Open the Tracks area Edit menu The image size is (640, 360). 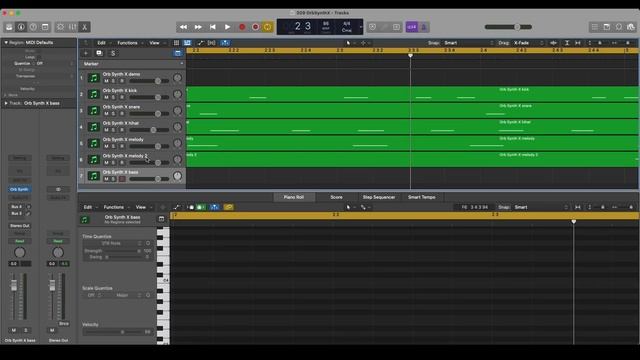(101, 43)
